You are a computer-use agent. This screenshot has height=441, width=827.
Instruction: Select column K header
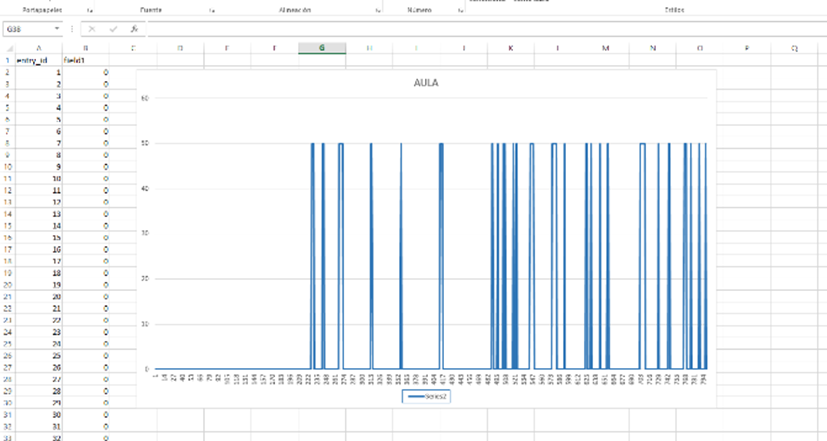tap(511, 48)
